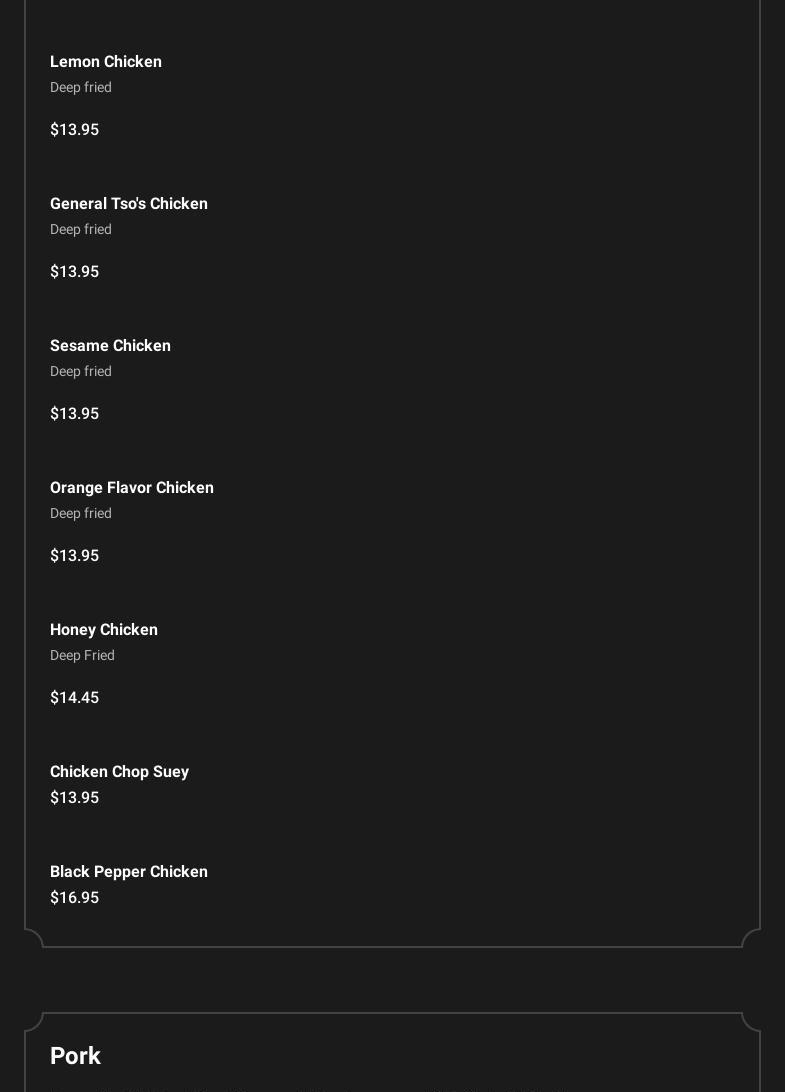Viewport: 785px width, 1092px height.
Task: Click General Tso's Chicken's Deep fried description
Action: tap(81, 230)
